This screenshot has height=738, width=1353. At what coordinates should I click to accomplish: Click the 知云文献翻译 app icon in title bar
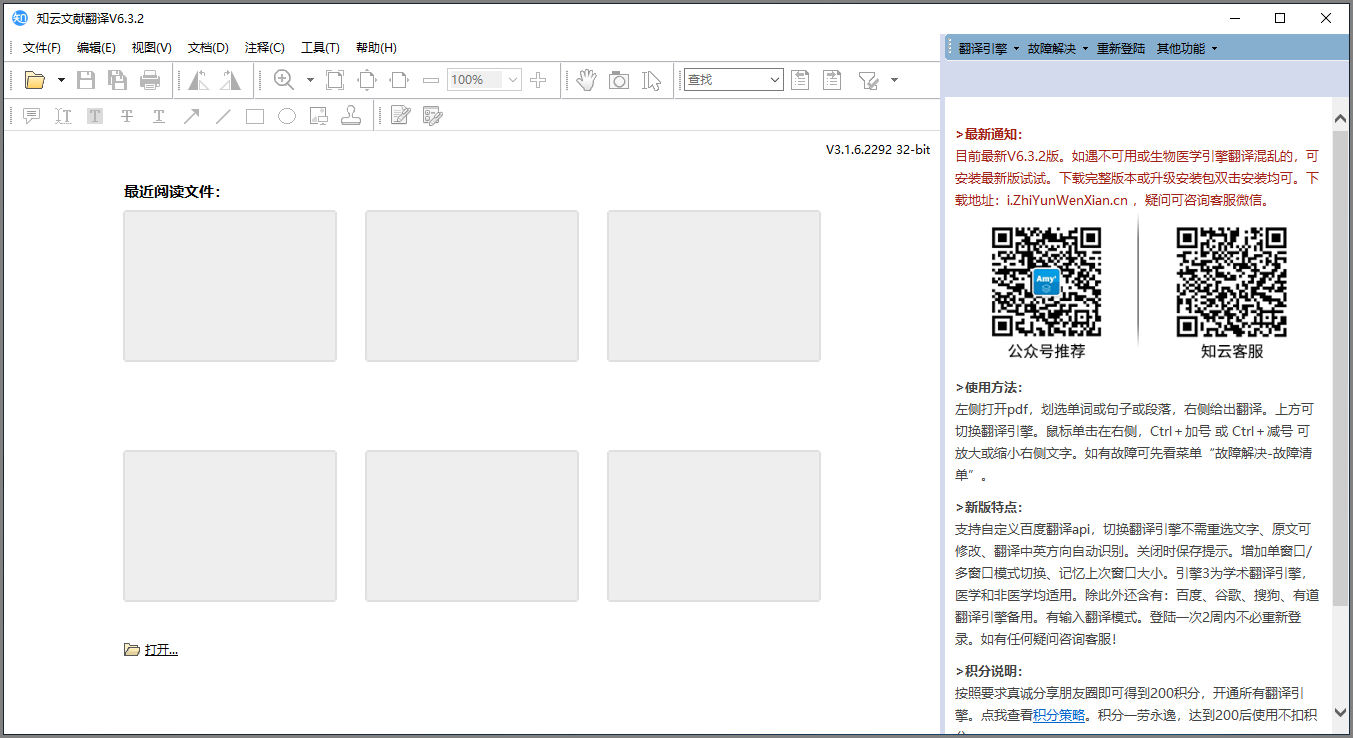pyautogui.click(x=19, y=18)
